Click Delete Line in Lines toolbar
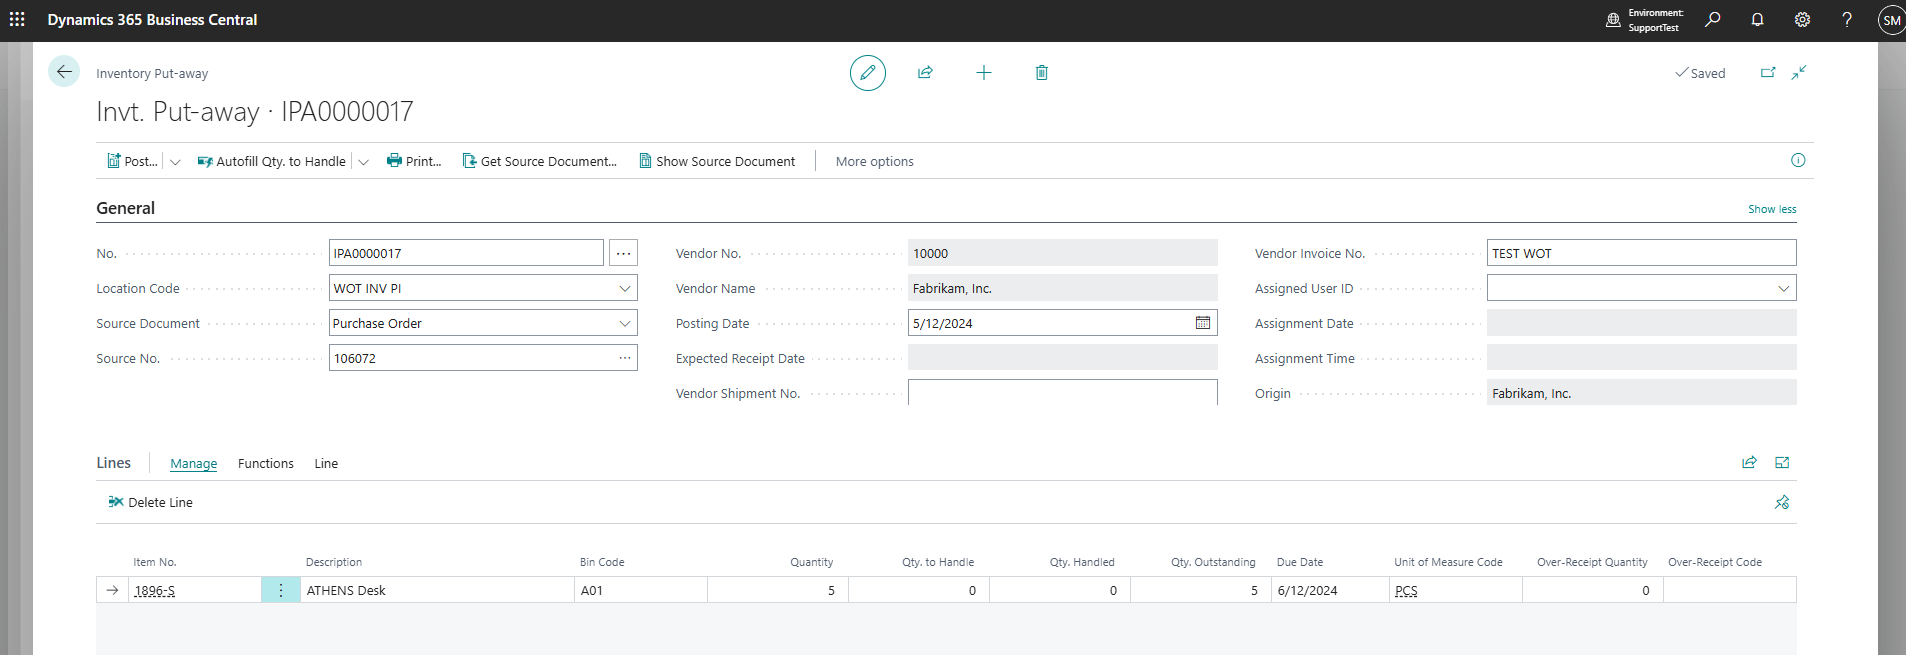Image resolution: width=1906 pixels, height=655 pixels. click(150, 502)
